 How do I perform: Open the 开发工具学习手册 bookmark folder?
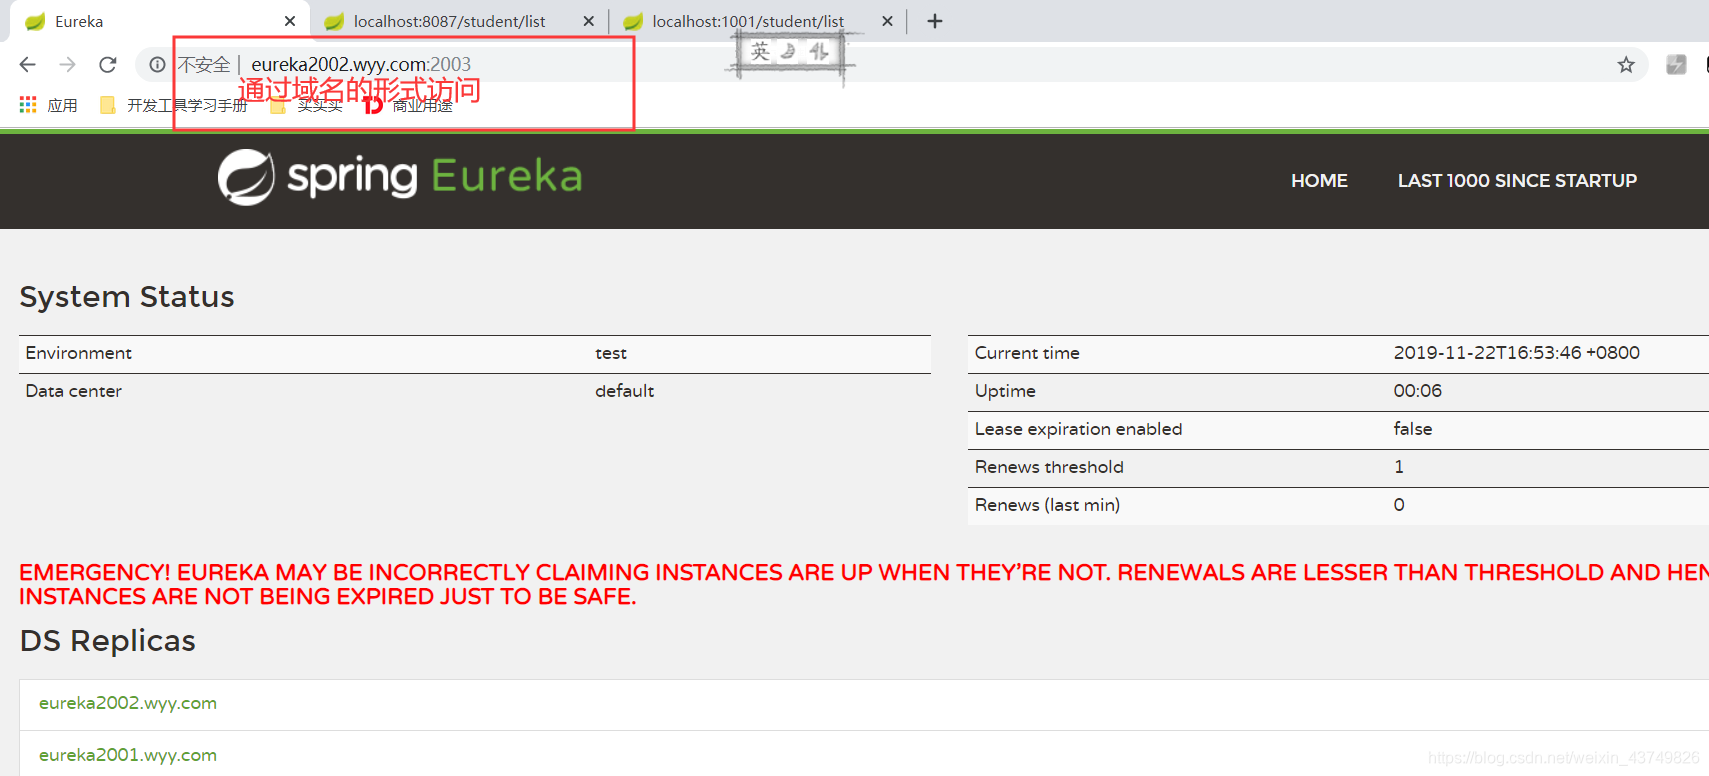(174, 105)
